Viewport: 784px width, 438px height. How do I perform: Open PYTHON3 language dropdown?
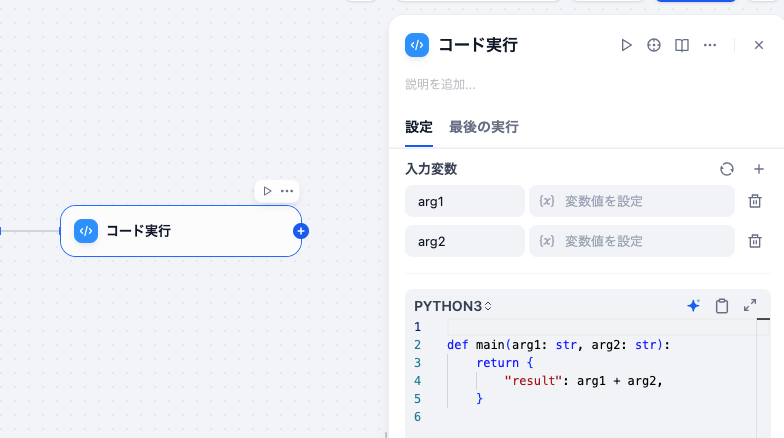pyautogui.click(x=453, y=306)
